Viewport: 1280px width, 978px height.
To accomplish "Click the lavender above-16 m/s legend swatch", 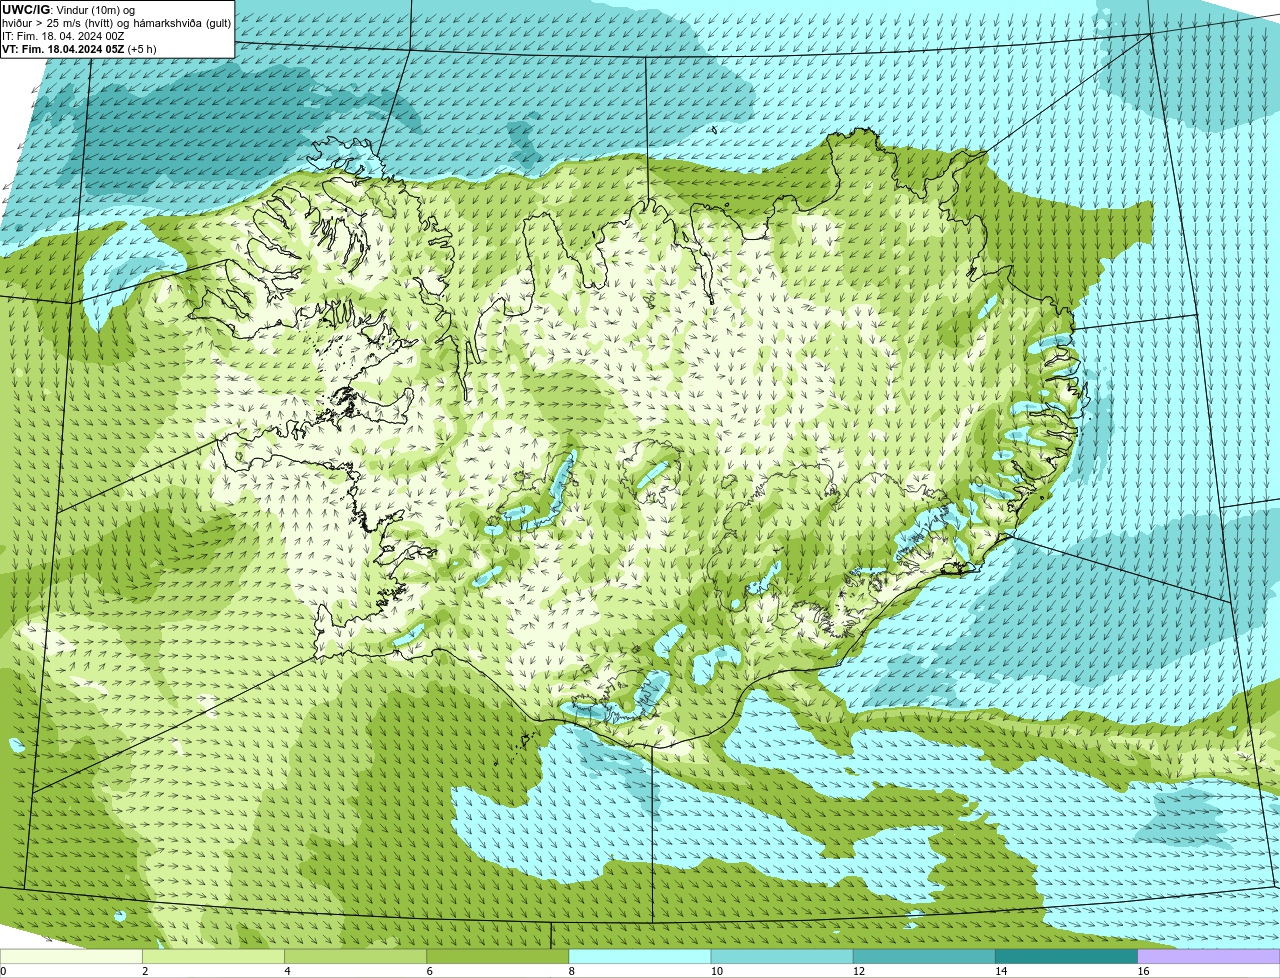I will point(1209,956).
